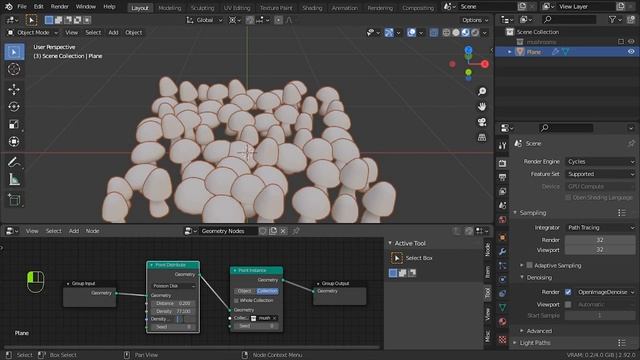Select the Add Cube tool
The height and width of the screenshot is (360, 640).
click(x=14, y=200)
